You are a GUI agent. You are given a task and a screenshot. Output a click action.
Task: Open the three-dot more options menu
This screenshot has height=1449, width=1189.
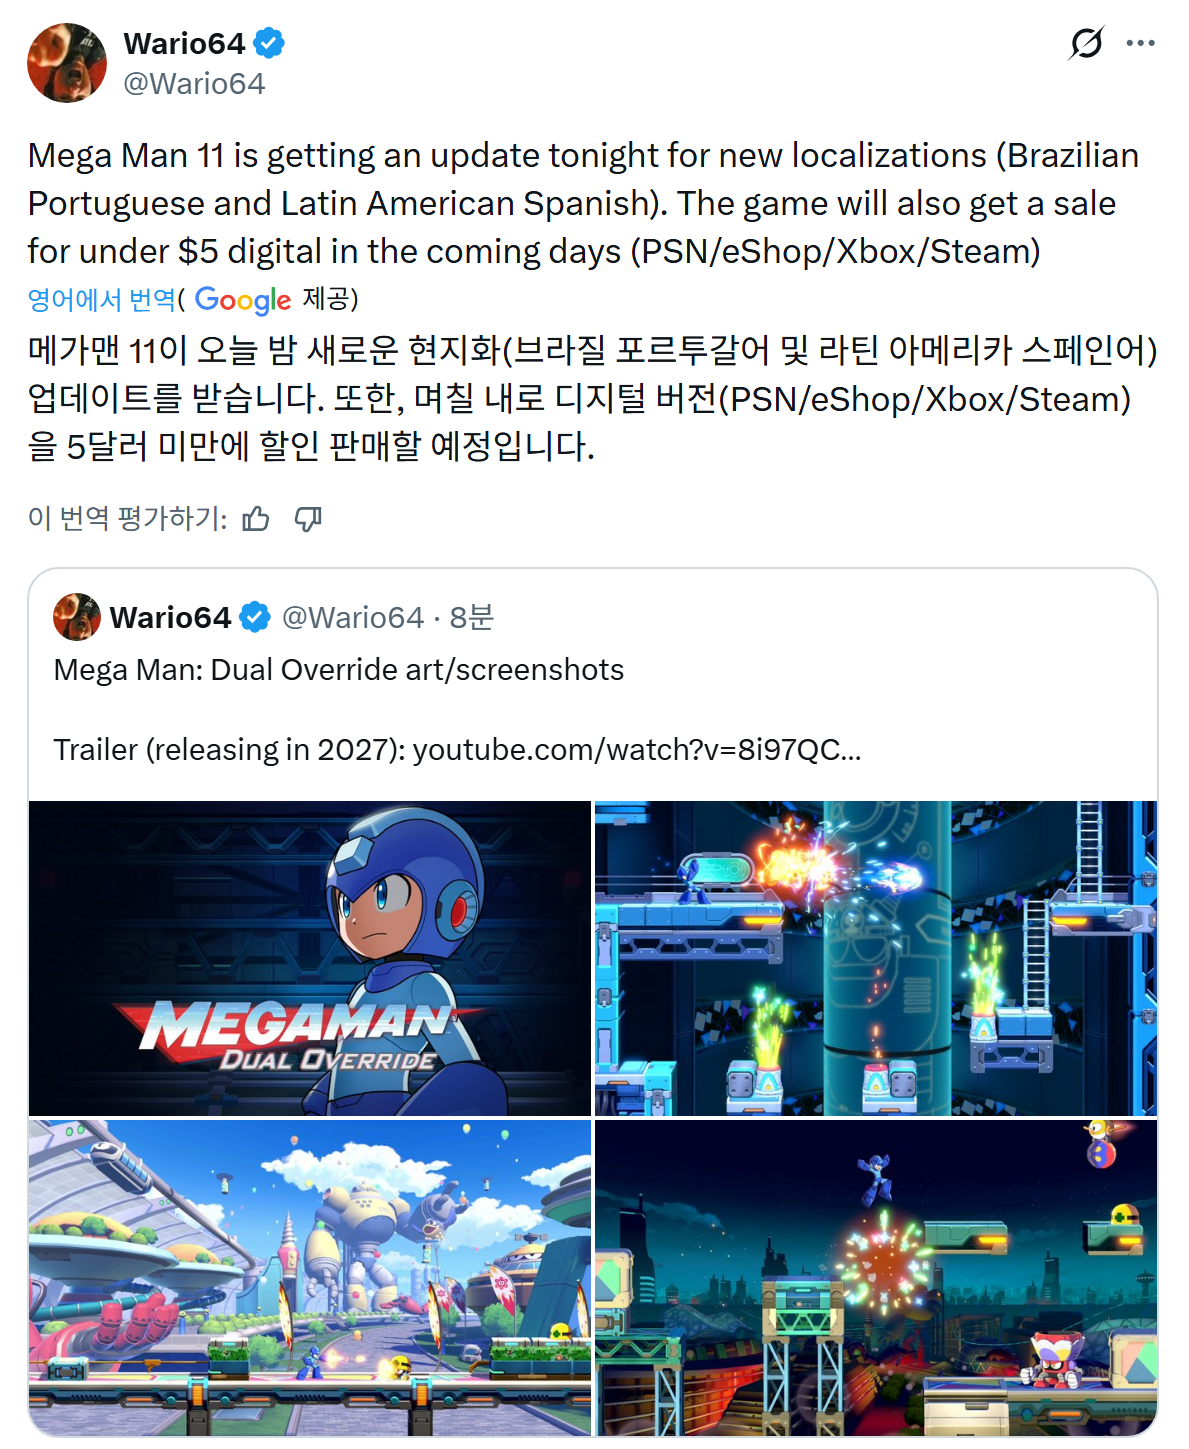(x=1141, y=43)
